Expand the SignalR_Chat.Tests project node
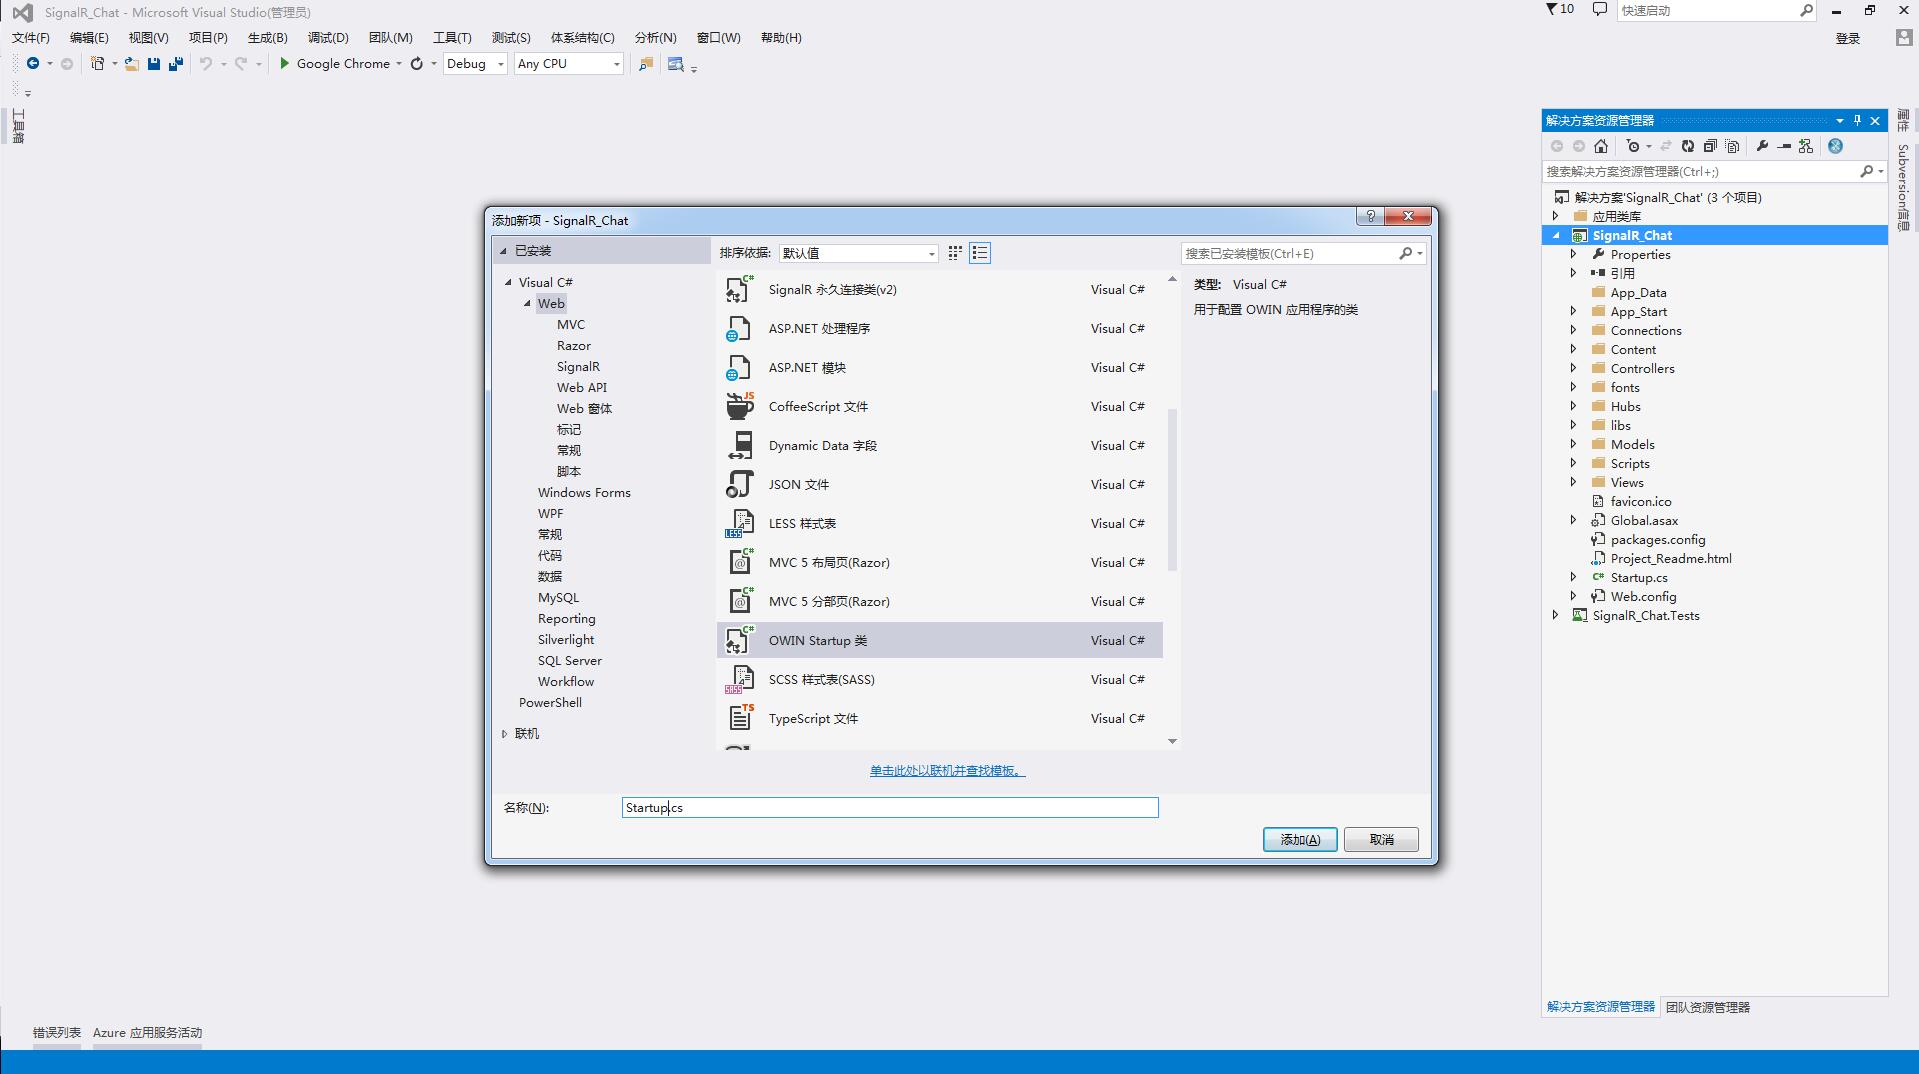 (1555, 615)
